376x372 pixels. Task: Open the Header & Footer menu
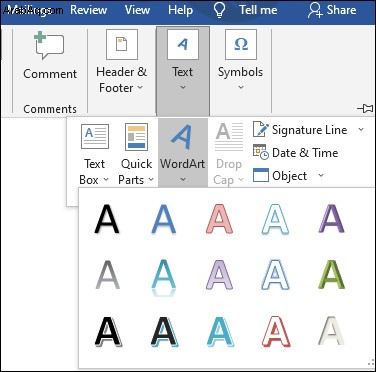[122, 62]
